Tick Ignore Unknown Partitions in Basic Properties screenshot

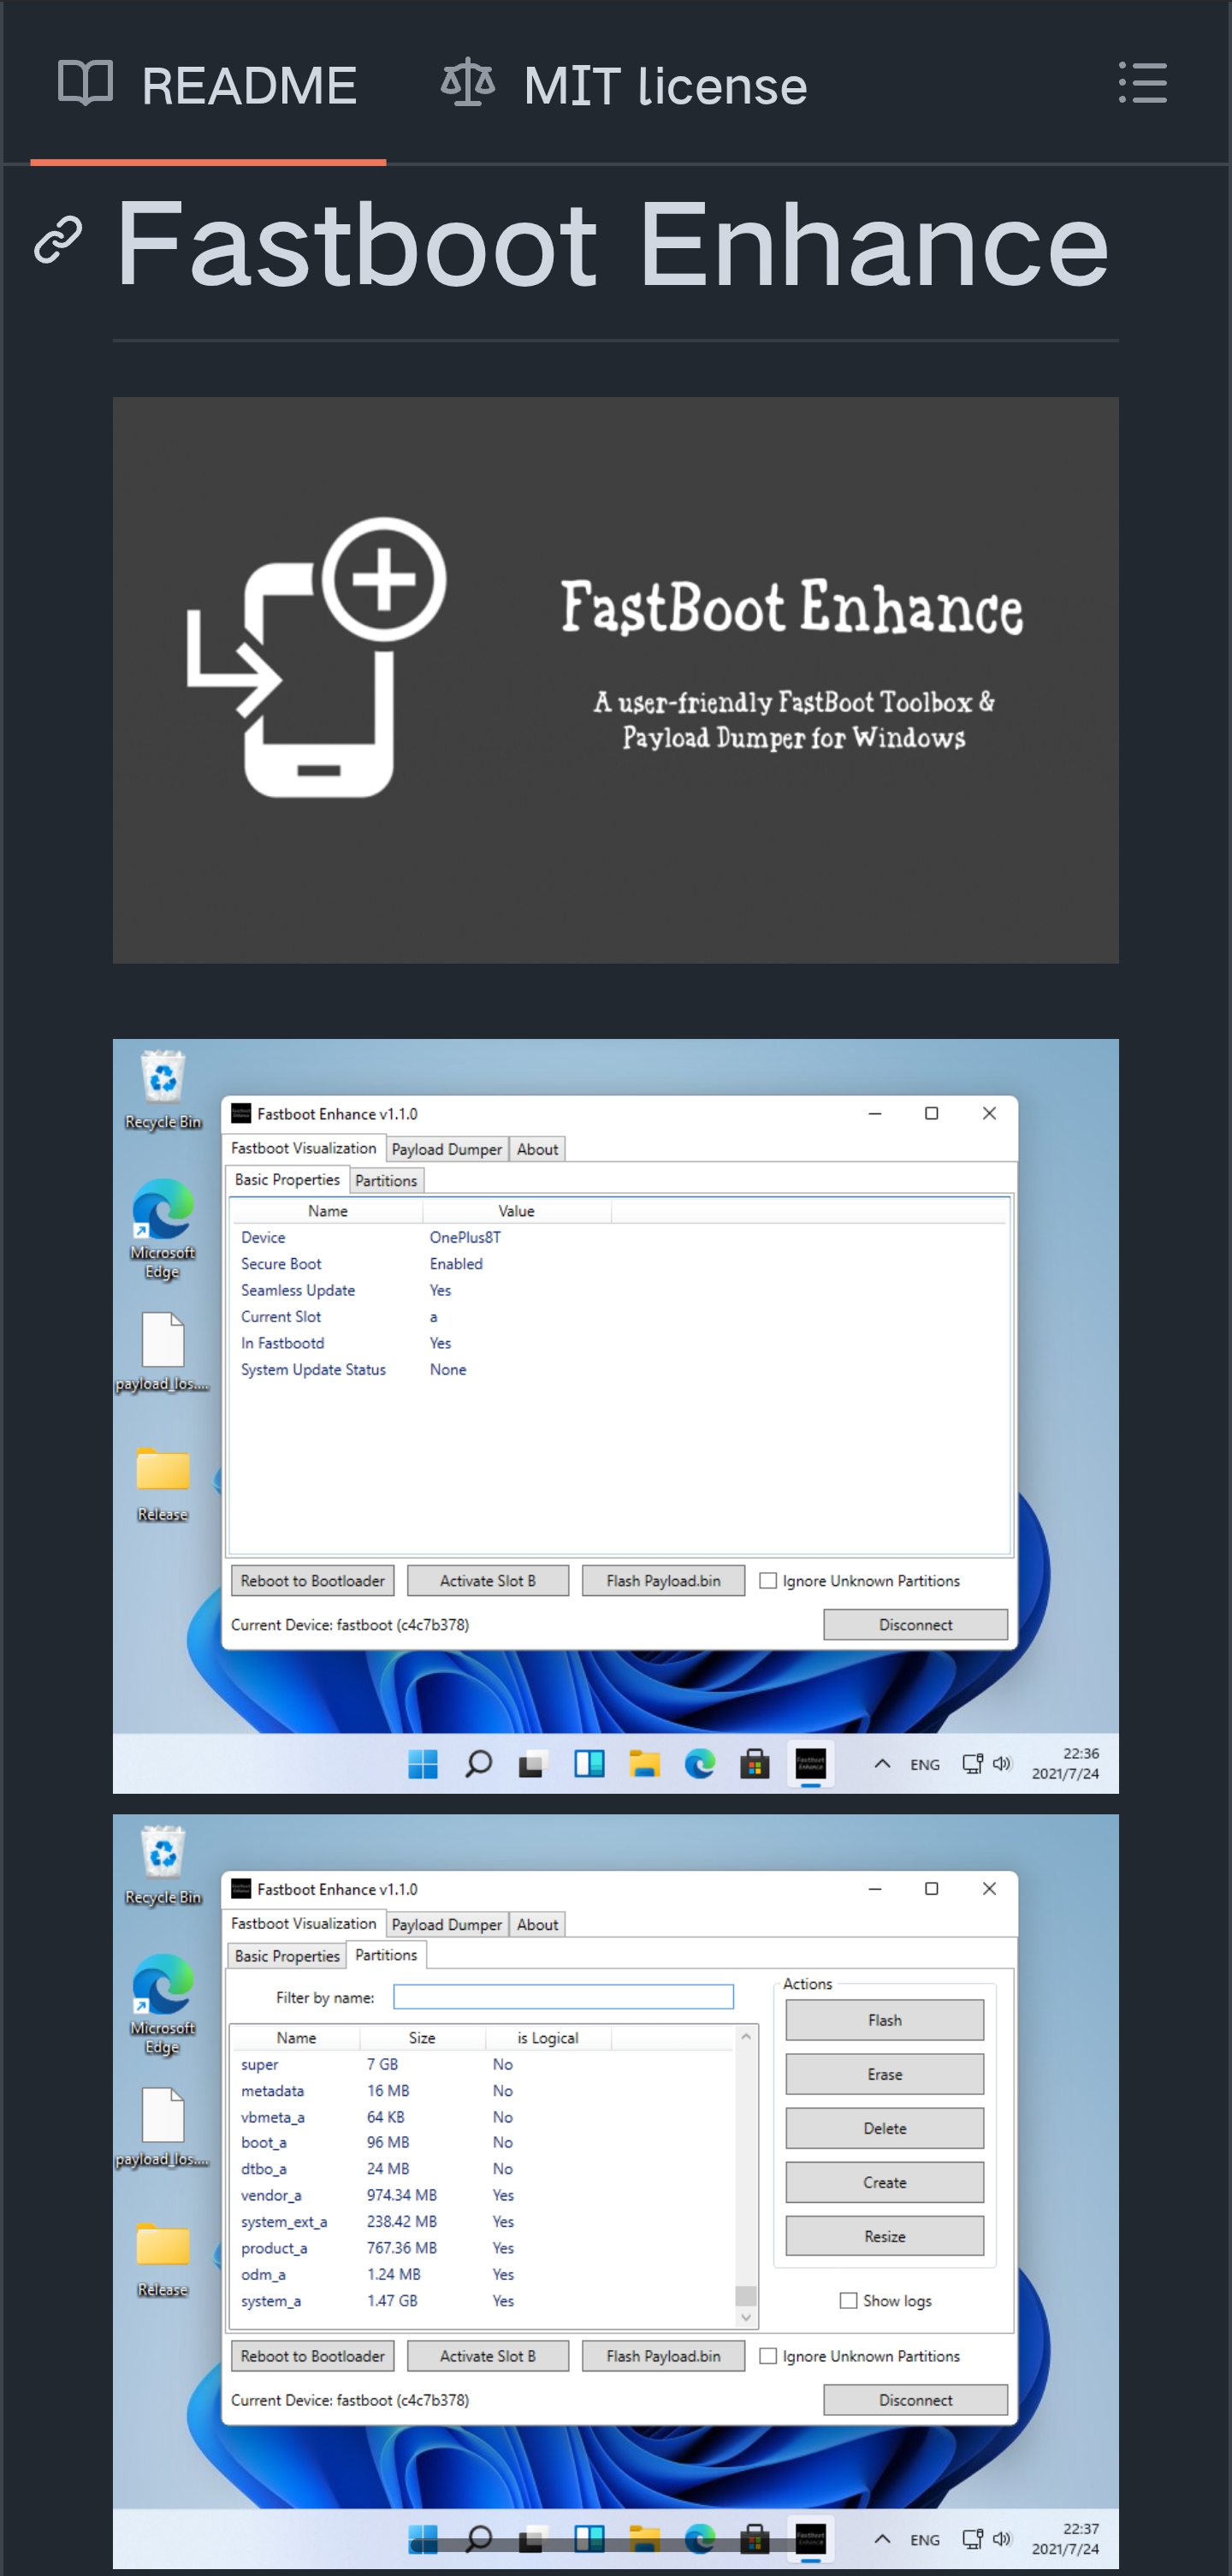click(768, 1581)
